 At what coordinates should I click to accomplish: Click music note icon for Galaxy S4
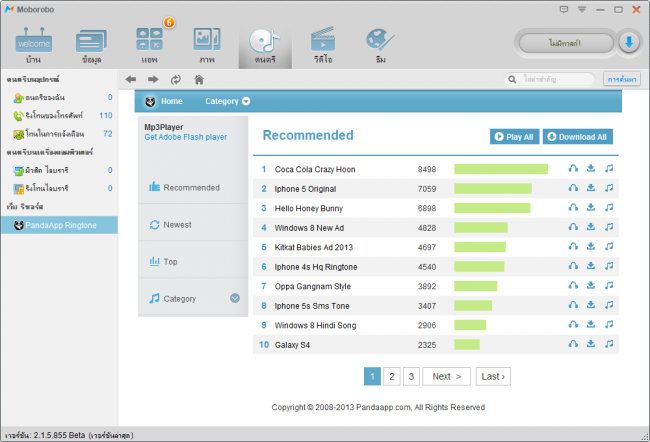609,343
